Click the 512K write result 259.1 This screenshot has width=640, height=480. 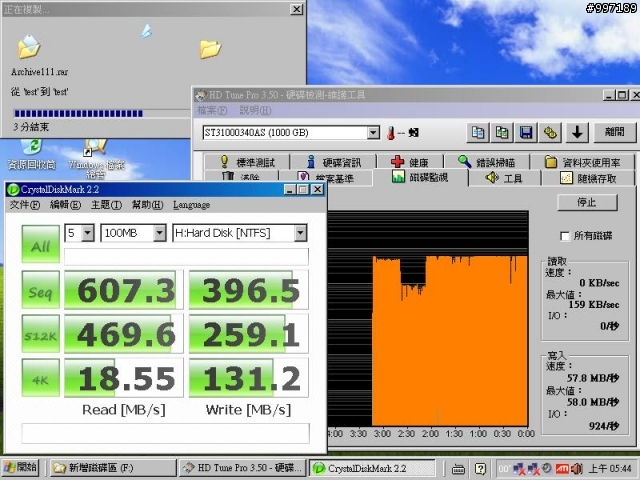tap(249, 334)
